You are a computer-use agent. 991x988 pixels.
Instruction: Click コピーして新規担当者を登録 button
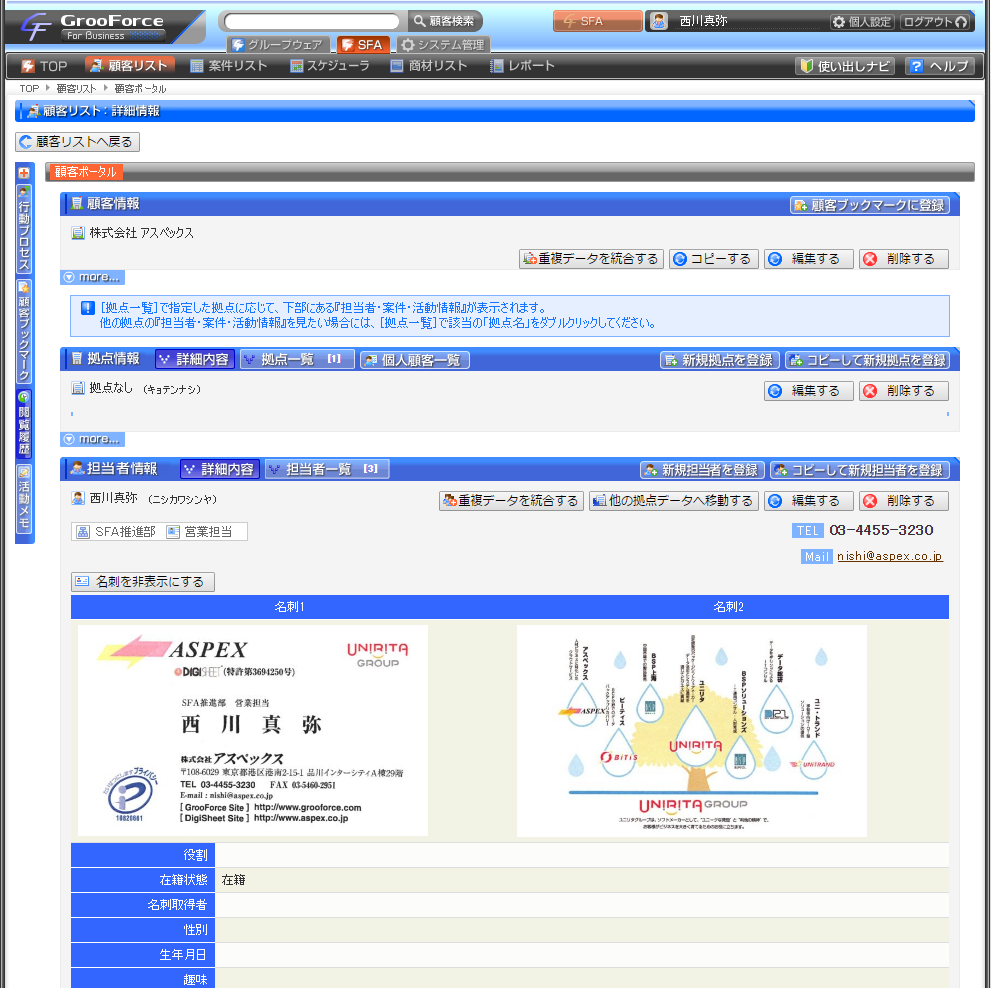pos(860,470)
